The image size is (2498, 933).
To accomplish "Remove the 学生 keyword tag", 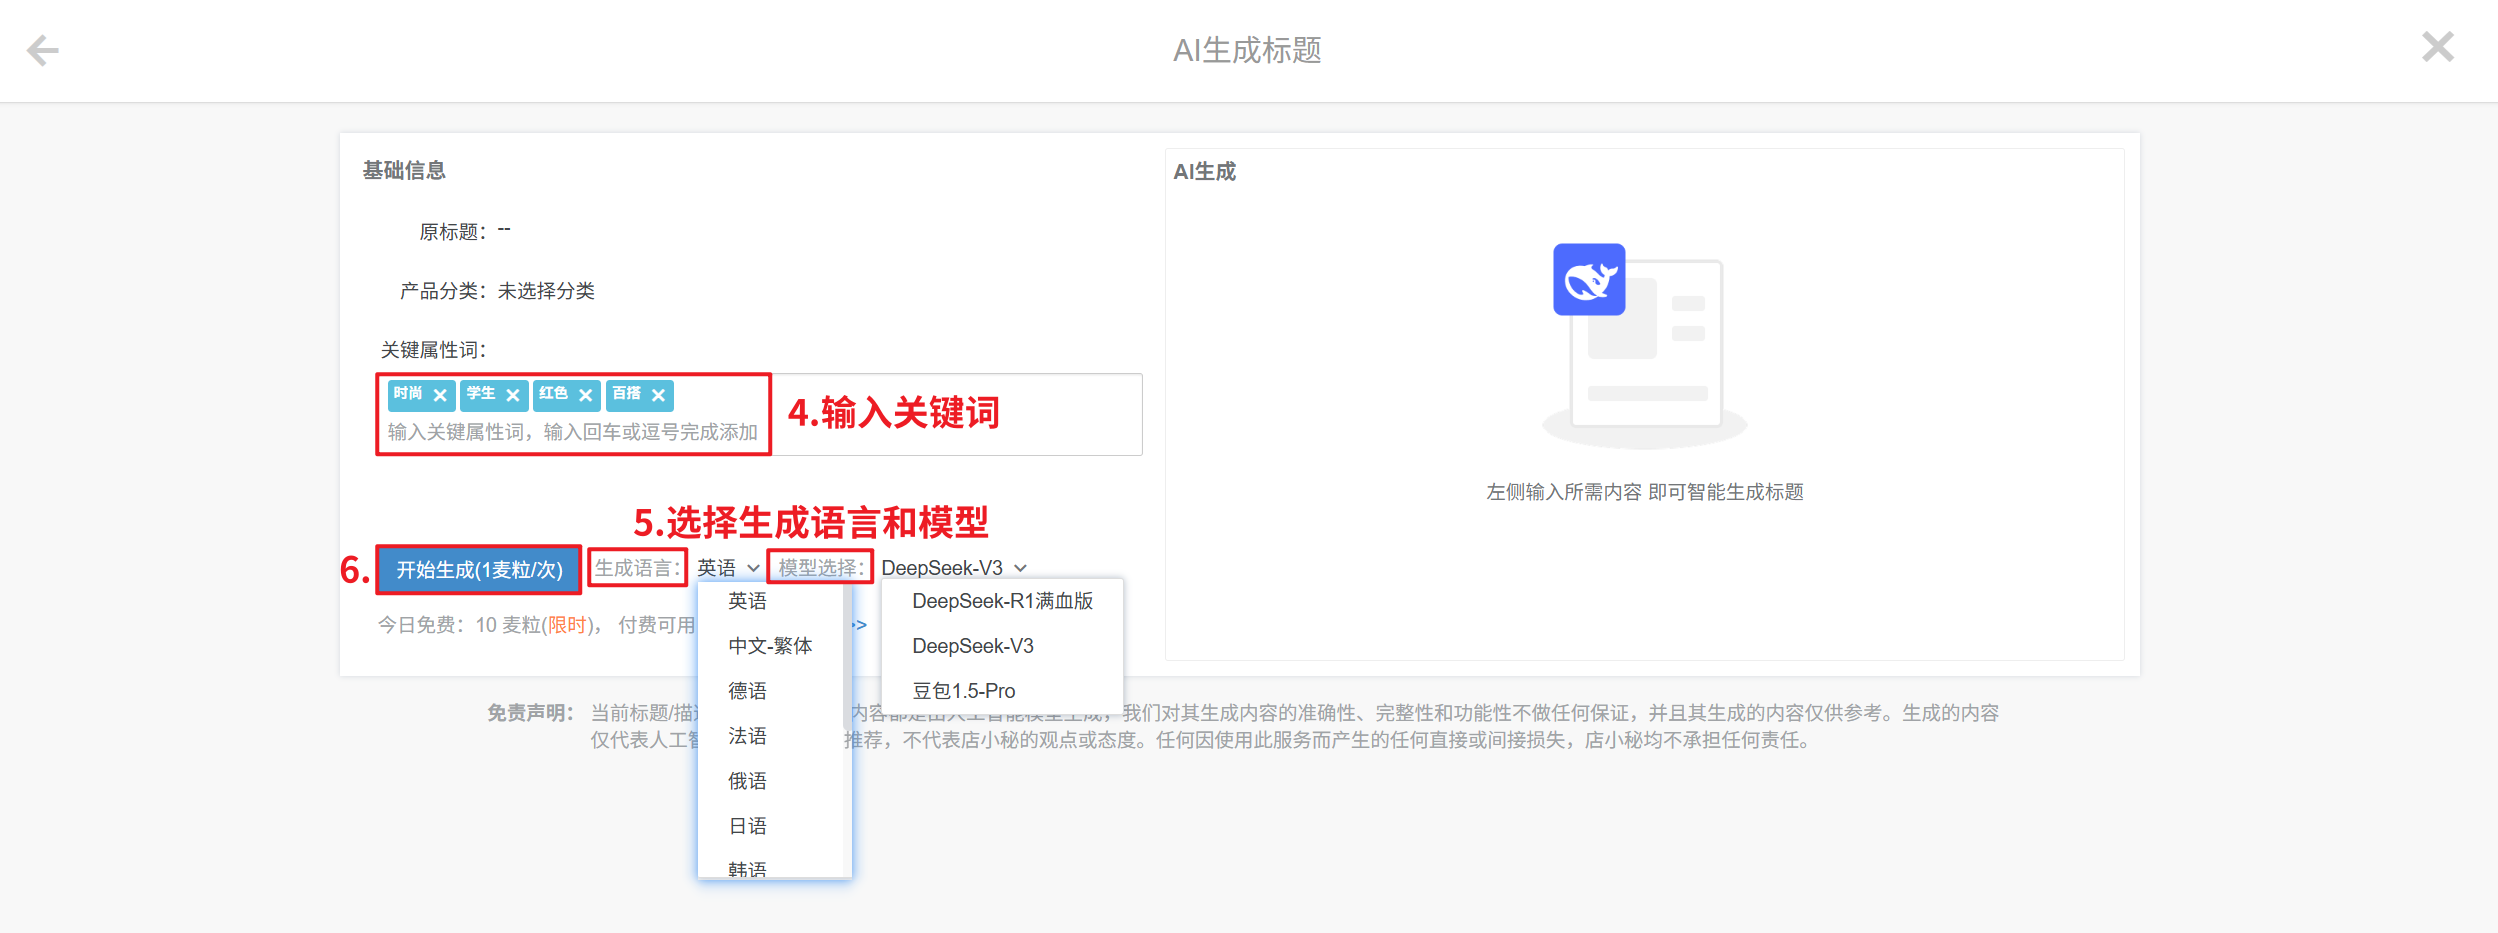I will click(x=513, y=396).
